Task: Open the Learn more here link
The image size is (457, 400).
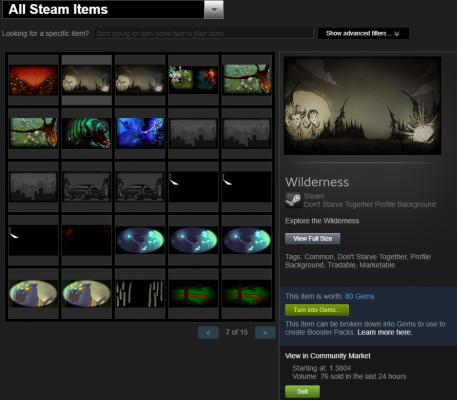Action: click(x=385, y=332)
